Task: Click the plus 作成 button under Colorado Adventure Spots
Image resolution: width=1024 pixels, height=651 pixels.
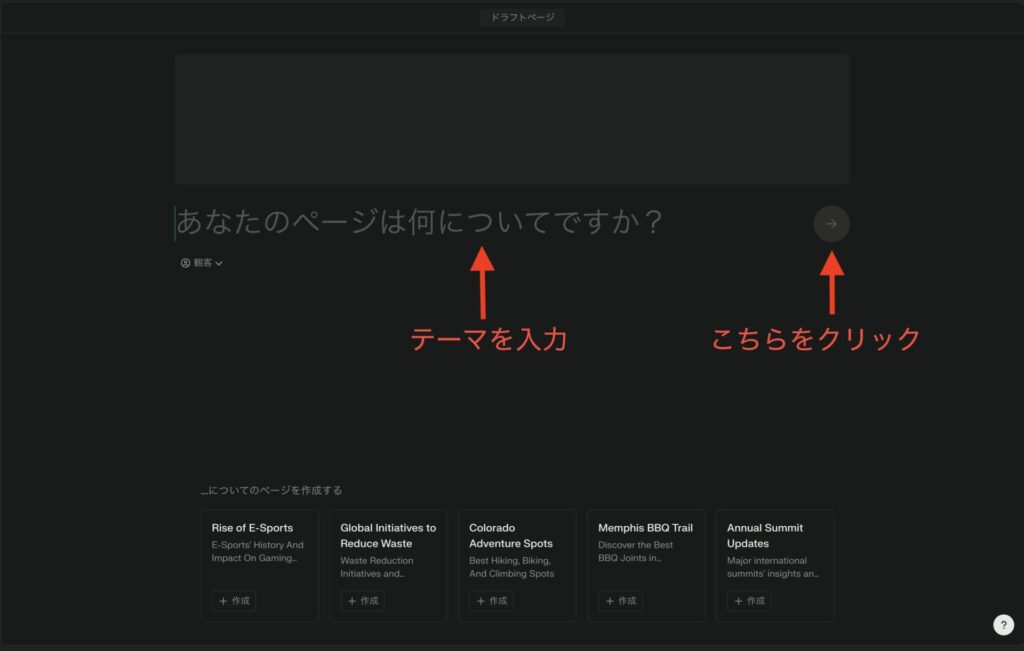Action: pos(491,601)
